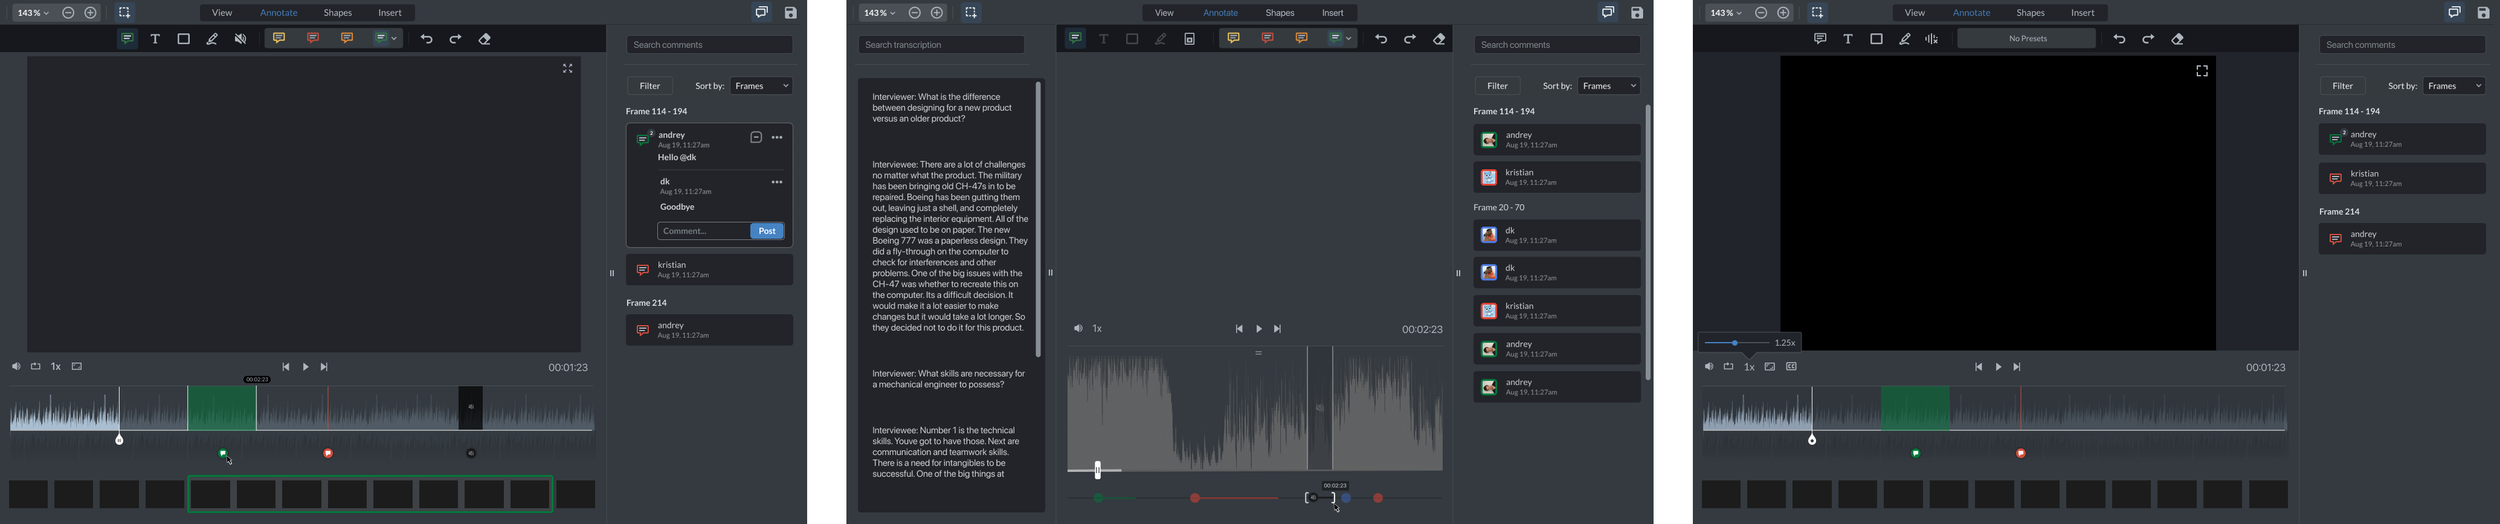Choose the red comment preset in left window
Screen dimensions: 2500x524
[313, 38]
